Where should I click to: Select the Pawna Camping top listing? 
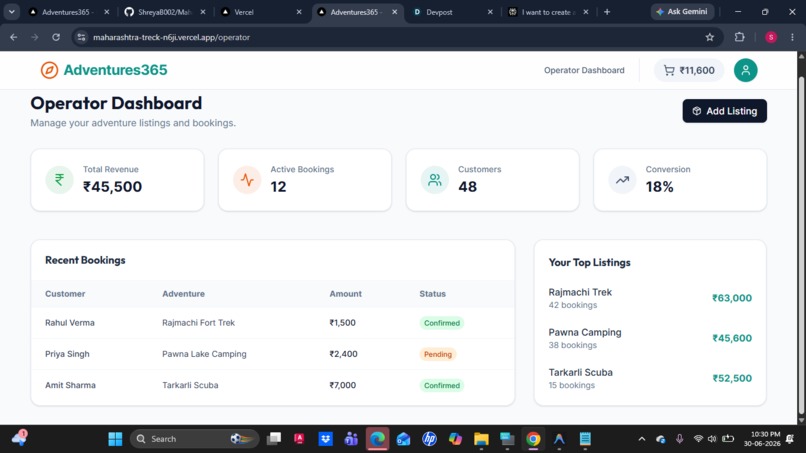pos(650,338)
